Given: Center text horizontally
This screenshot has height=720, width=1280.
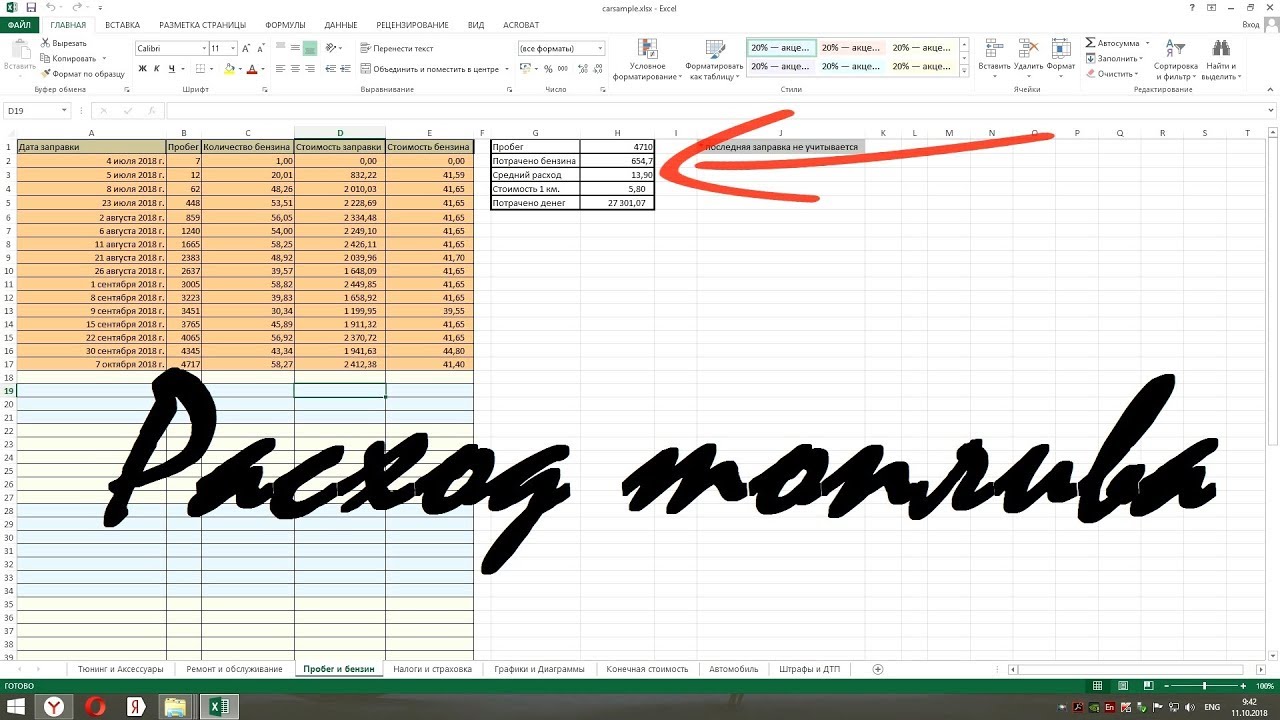Looking at the screenshot, I should [295, 69].
